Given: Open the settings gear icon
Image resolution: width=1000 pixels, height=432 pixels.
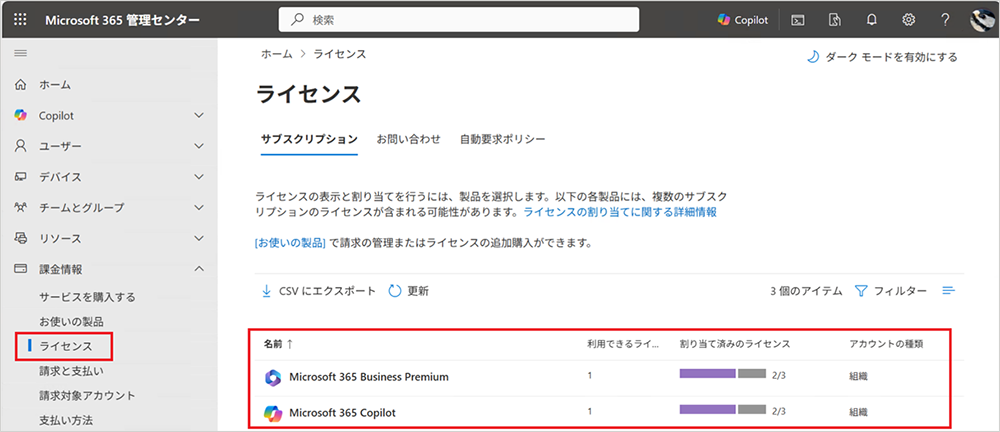Looking at the screenshot, I should coord(908,20).
